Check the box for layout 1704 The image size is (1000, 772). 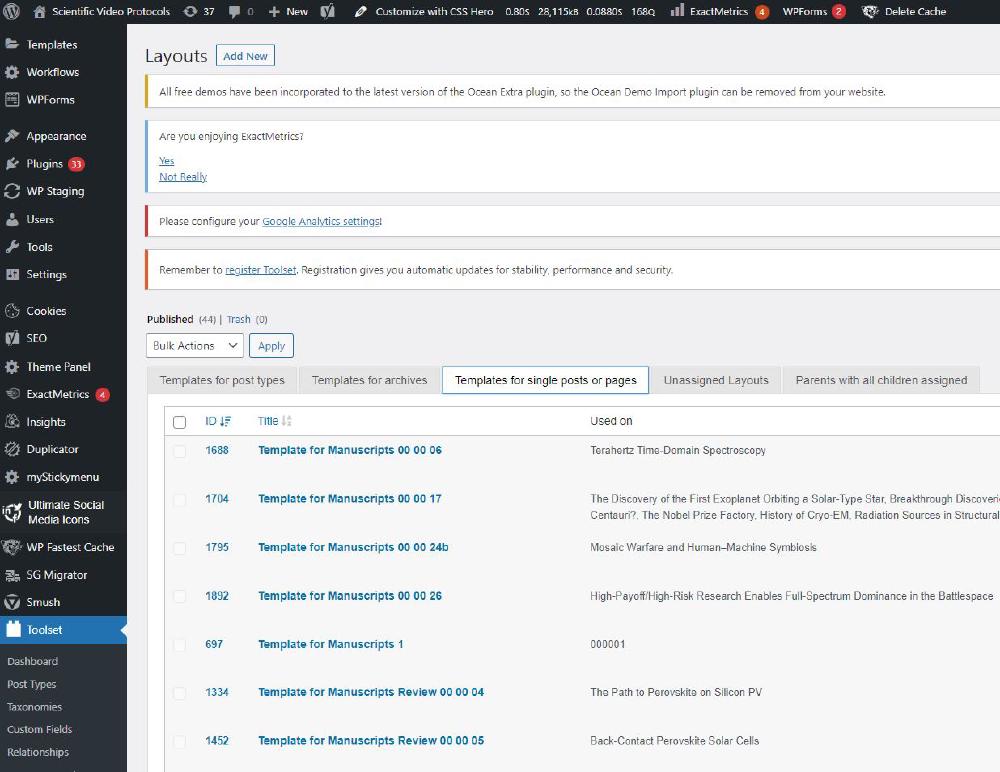pyautogui.click(x=180, y=500)
